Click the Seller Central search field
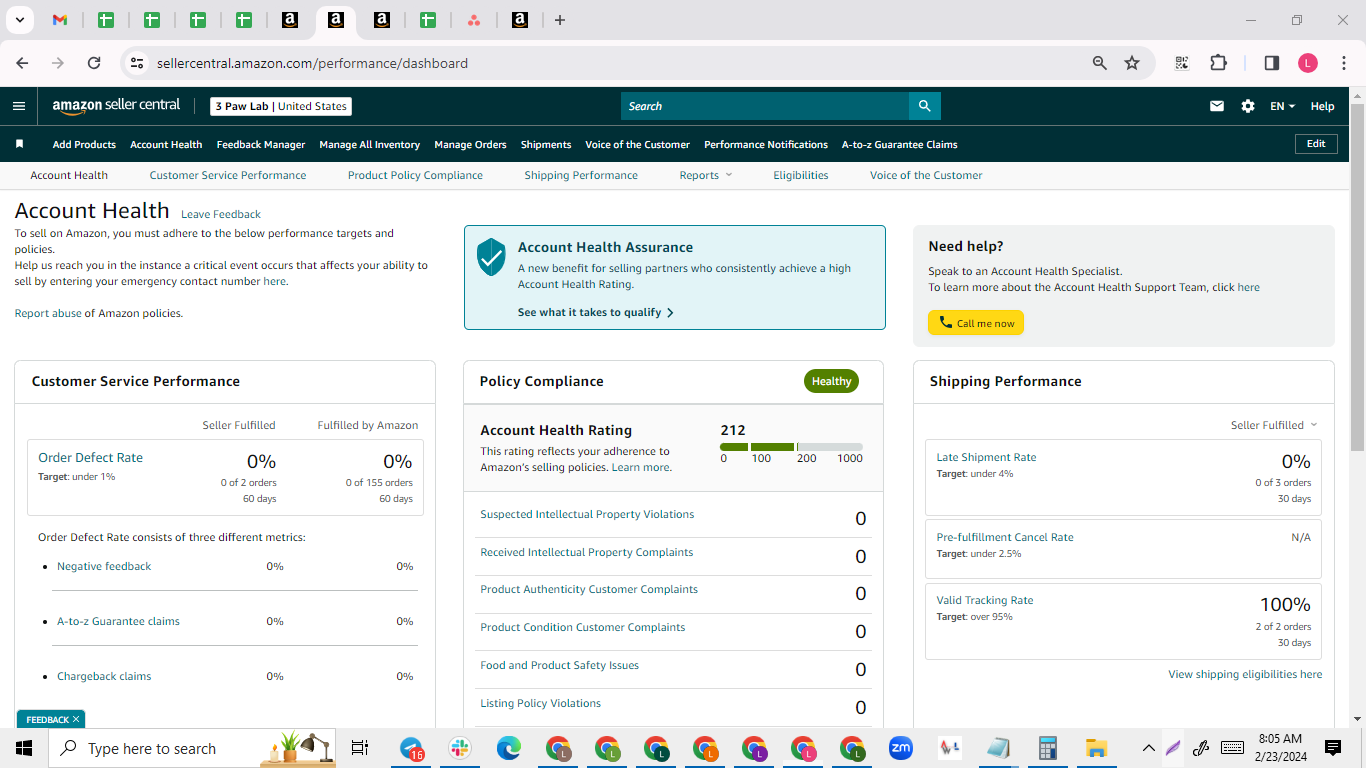Screen dimensions: 1366x768 [x=765, y=106]
